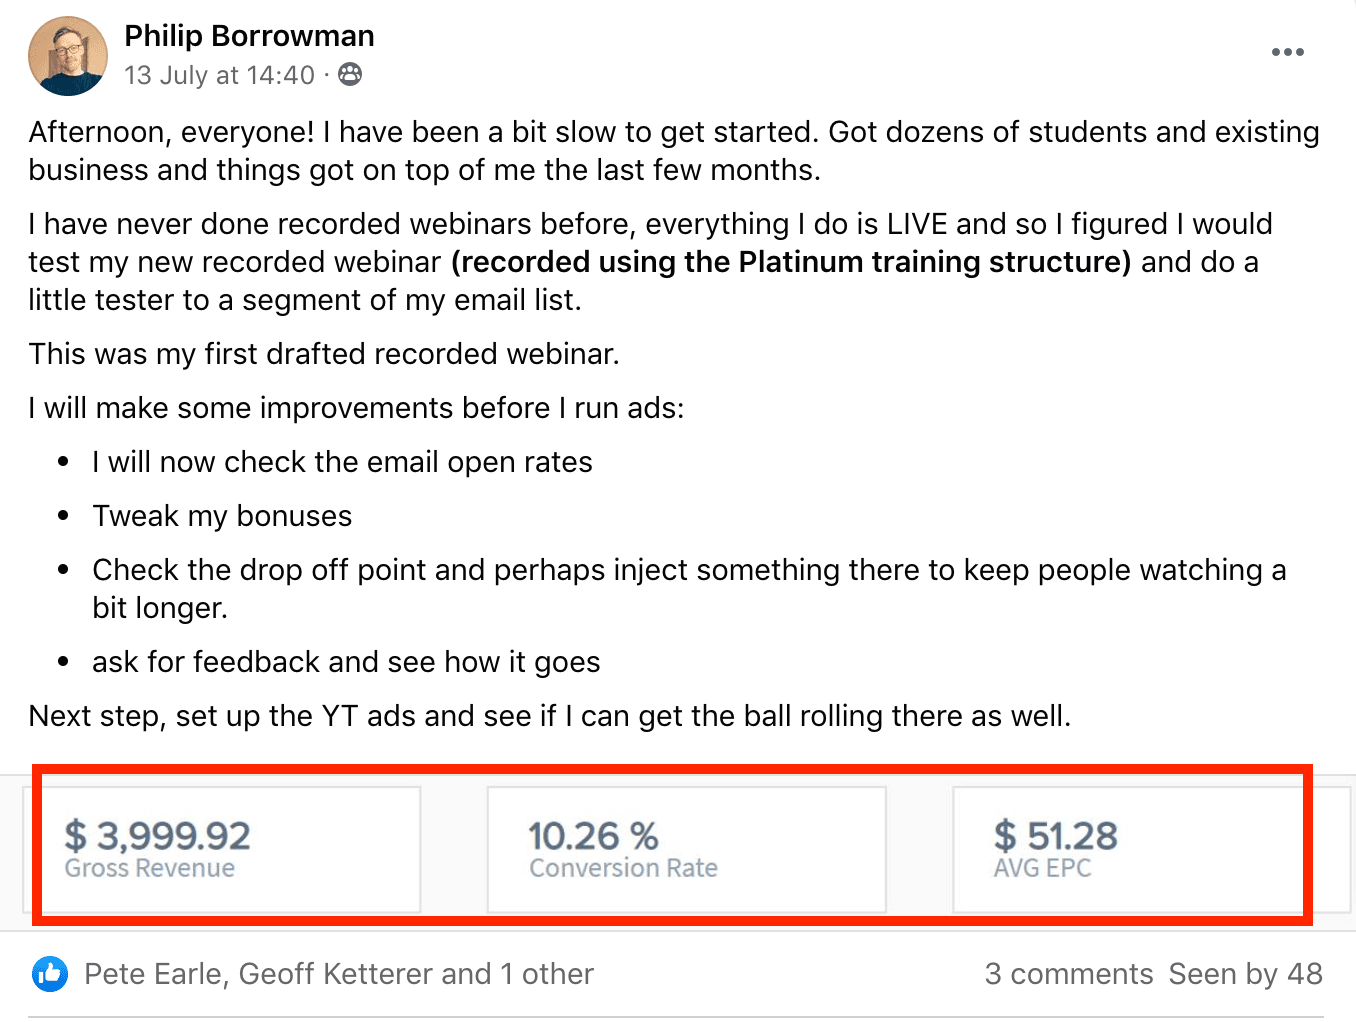Click the $51.28 AVG EPC card

pos(1127,849)
